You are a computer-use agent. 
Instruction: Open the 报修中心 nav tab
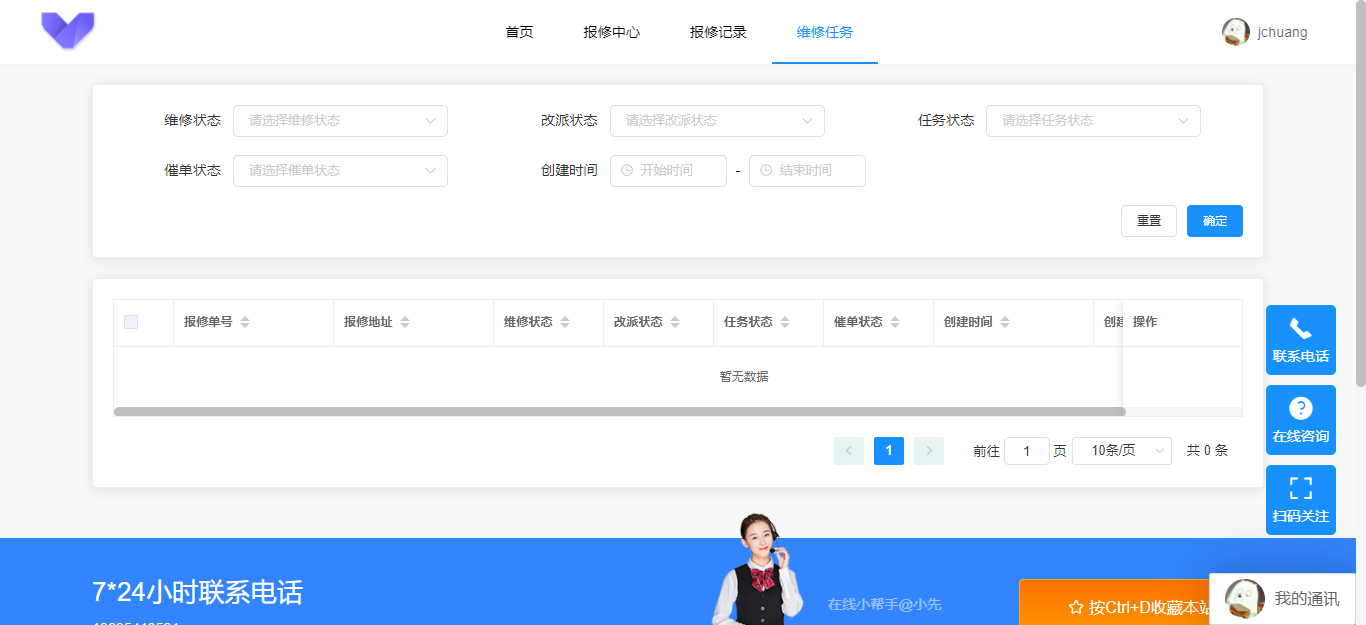point(612,32)
